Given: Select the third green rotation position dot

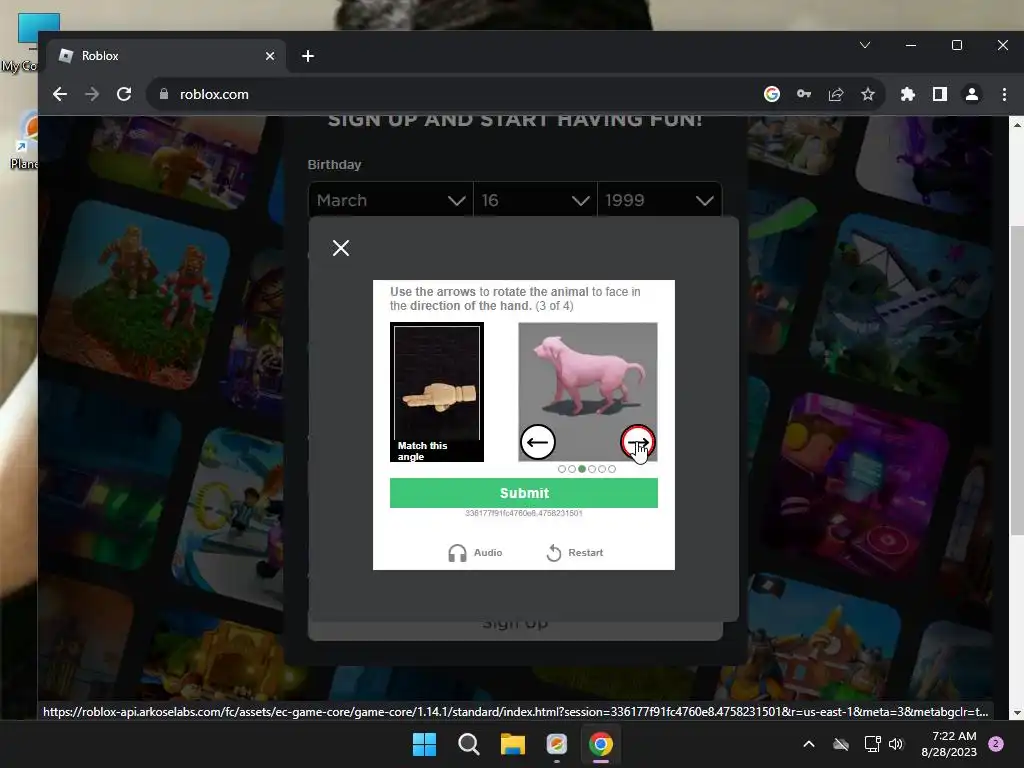Looking at the screenshot, I should (582, 469).
